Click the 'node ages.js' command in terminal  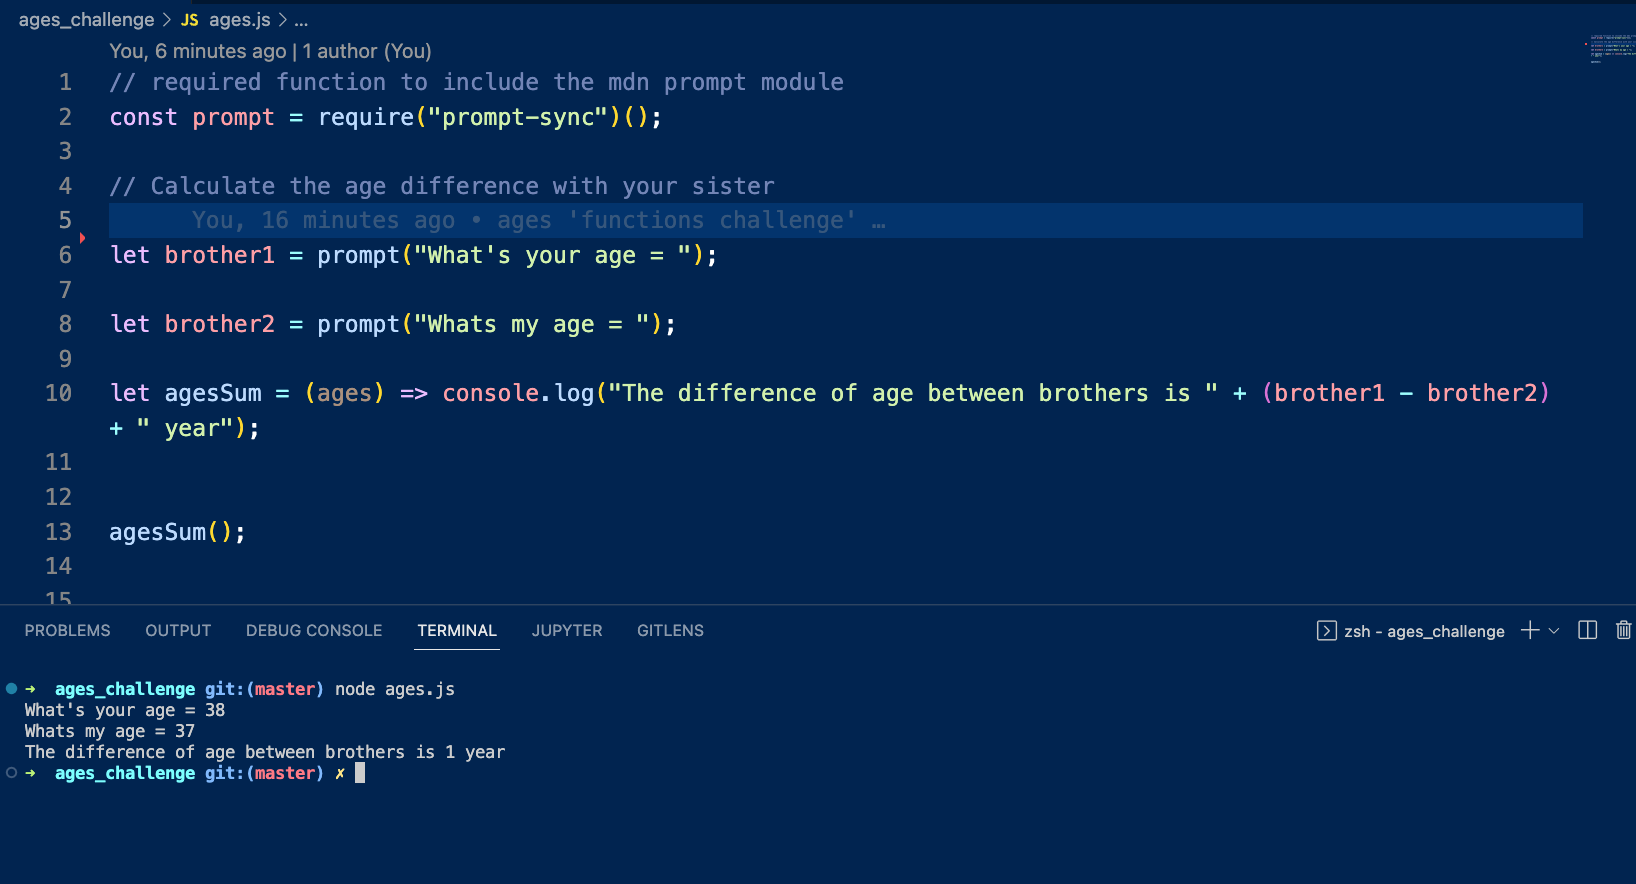tap(395, 689)
